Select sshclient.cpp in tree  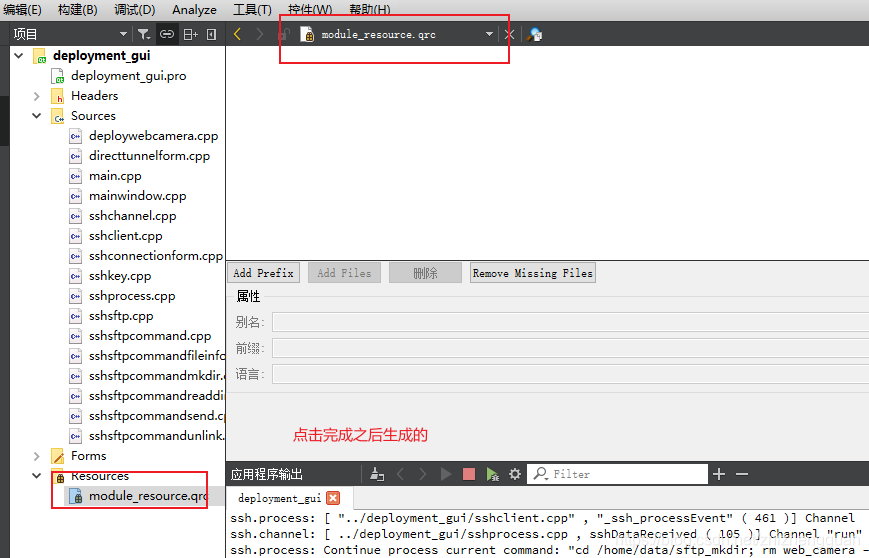126,236
